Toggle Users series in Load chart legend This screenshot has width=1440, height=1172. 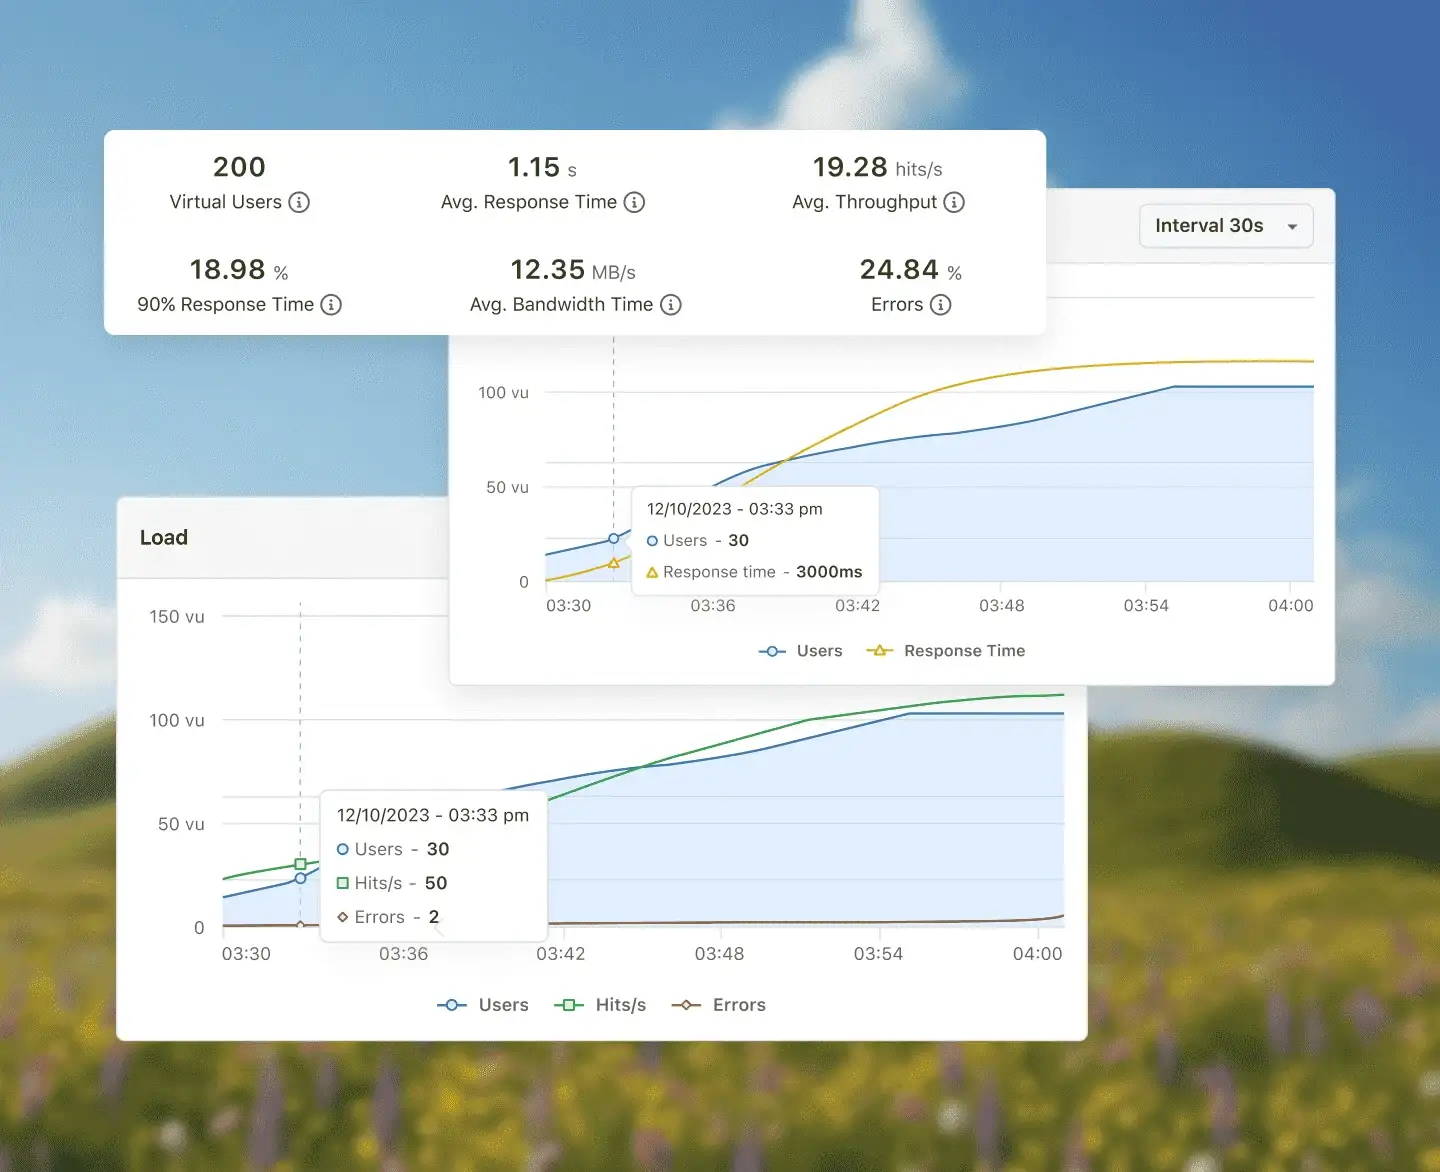click(483, 1005)
